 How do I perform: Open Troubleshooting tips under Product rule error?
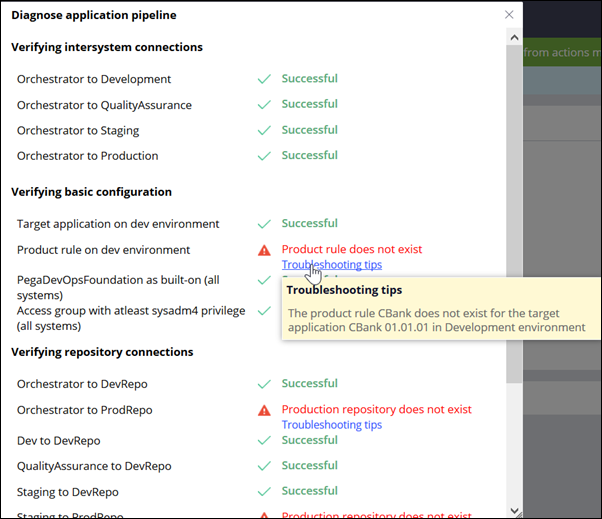331,265
